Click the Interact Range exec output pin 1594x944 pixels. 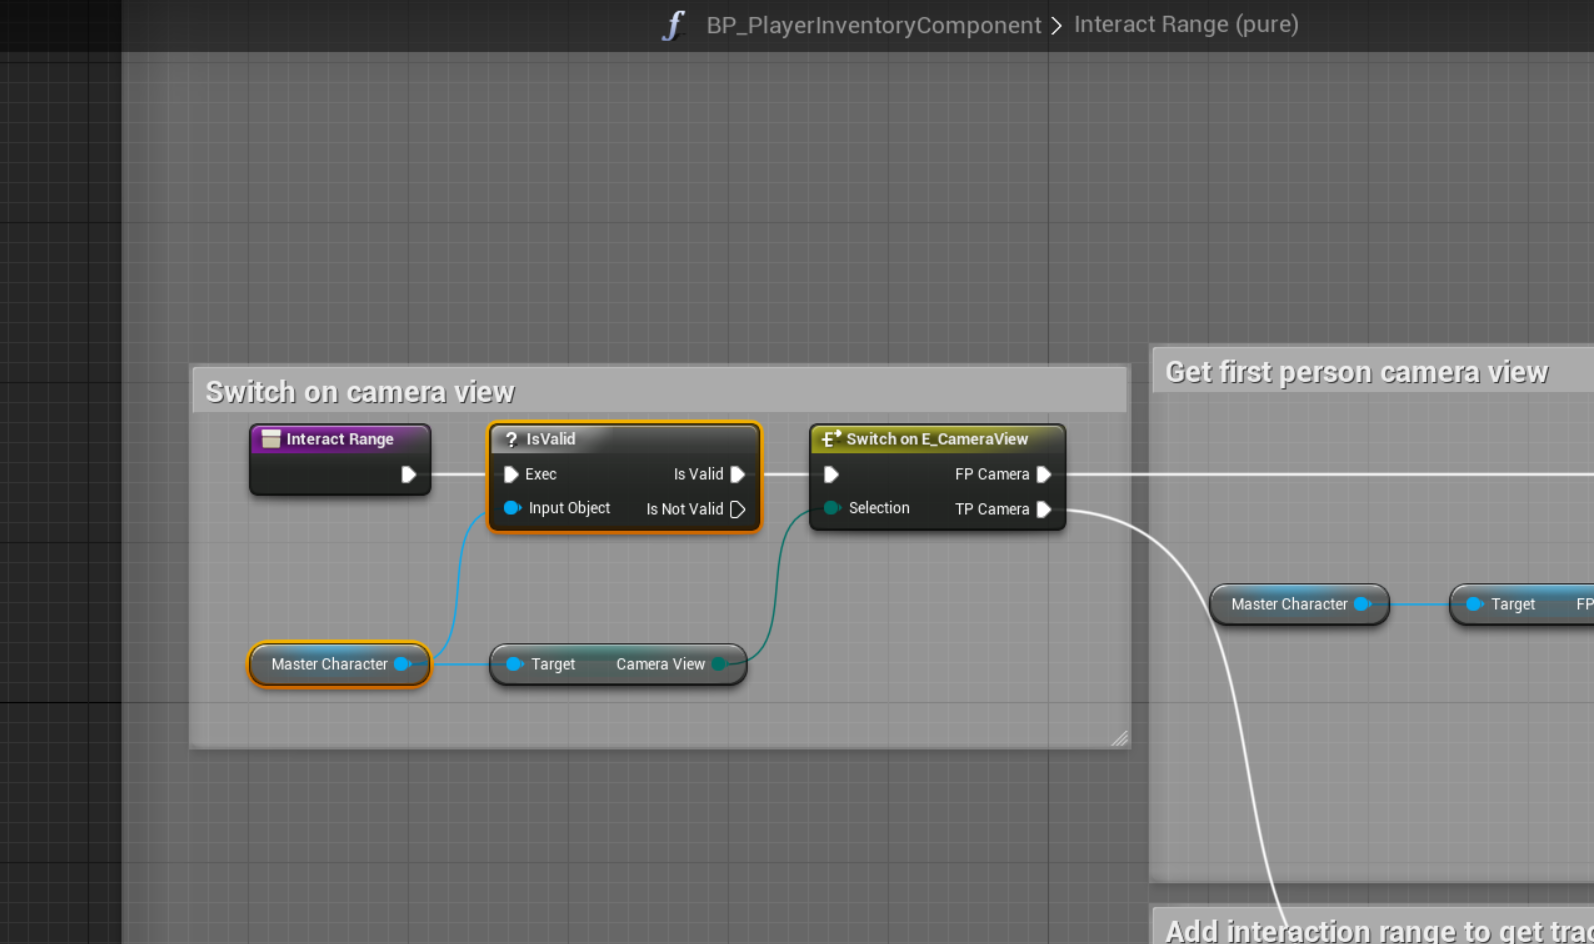[408, 474]
